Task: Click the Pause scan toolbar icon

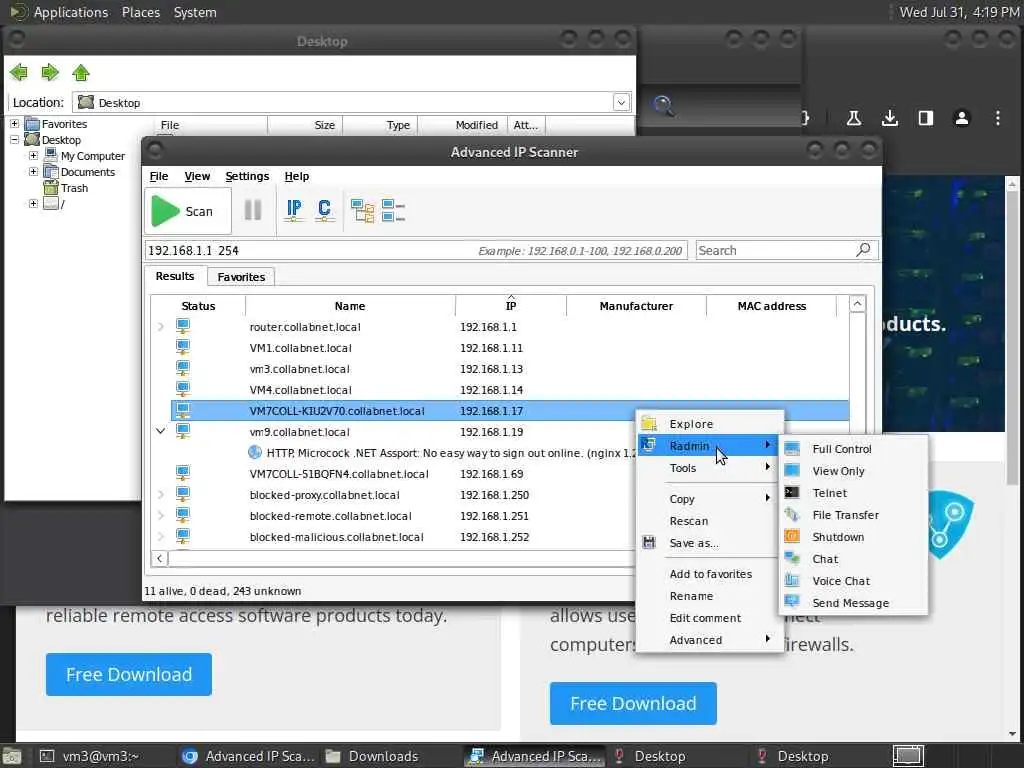Action: pos(253,210)
